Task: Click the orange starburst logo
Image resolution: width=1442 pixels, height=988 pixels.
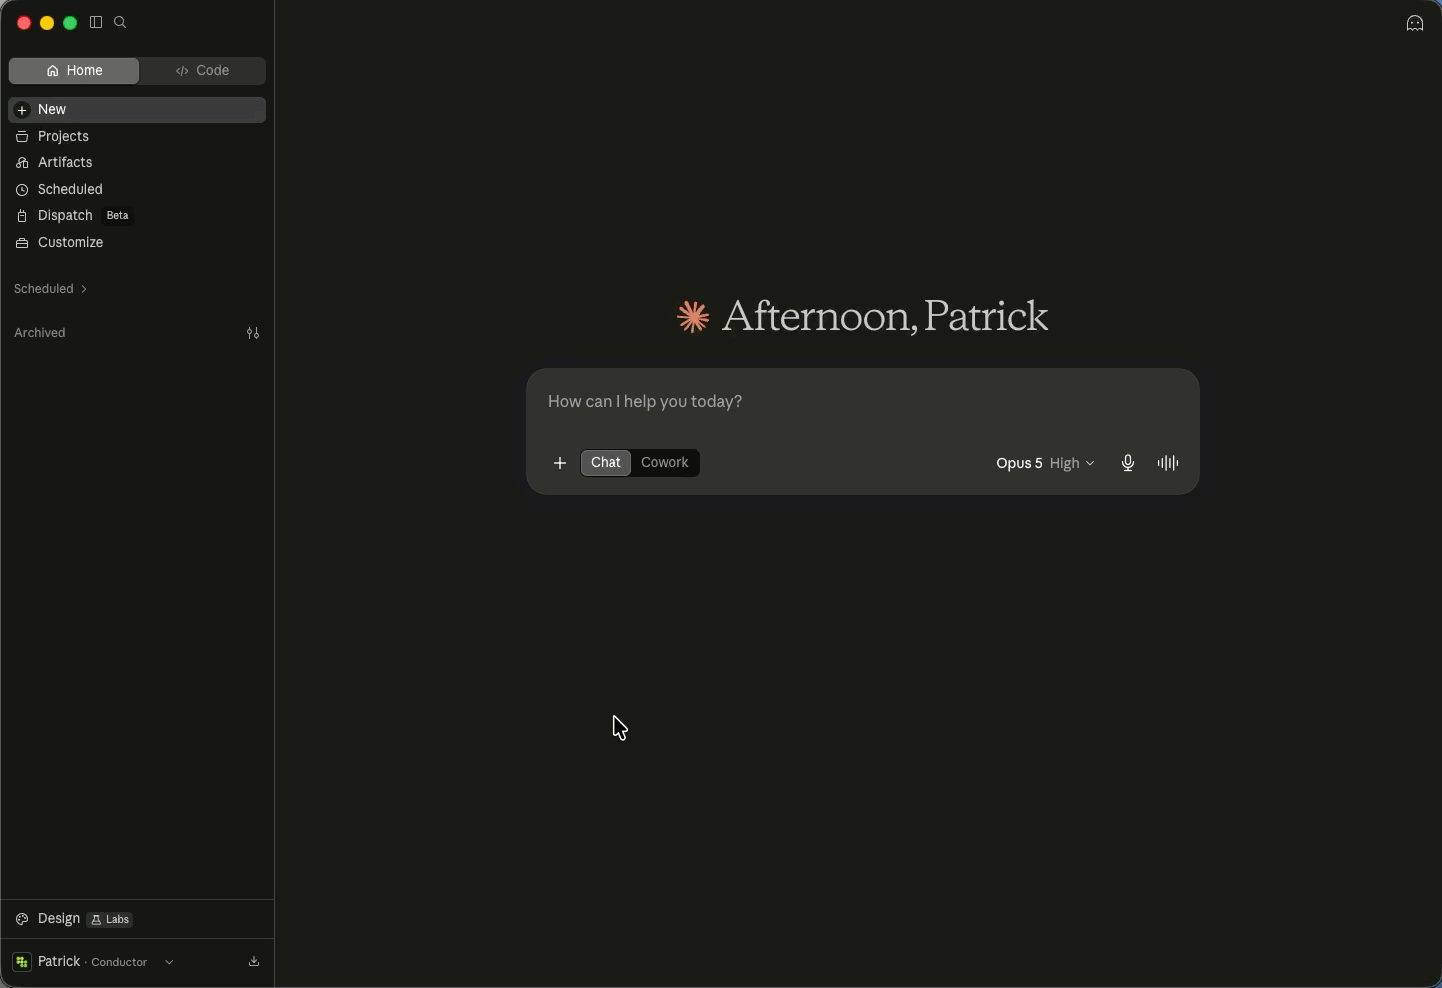Action: 693,317
